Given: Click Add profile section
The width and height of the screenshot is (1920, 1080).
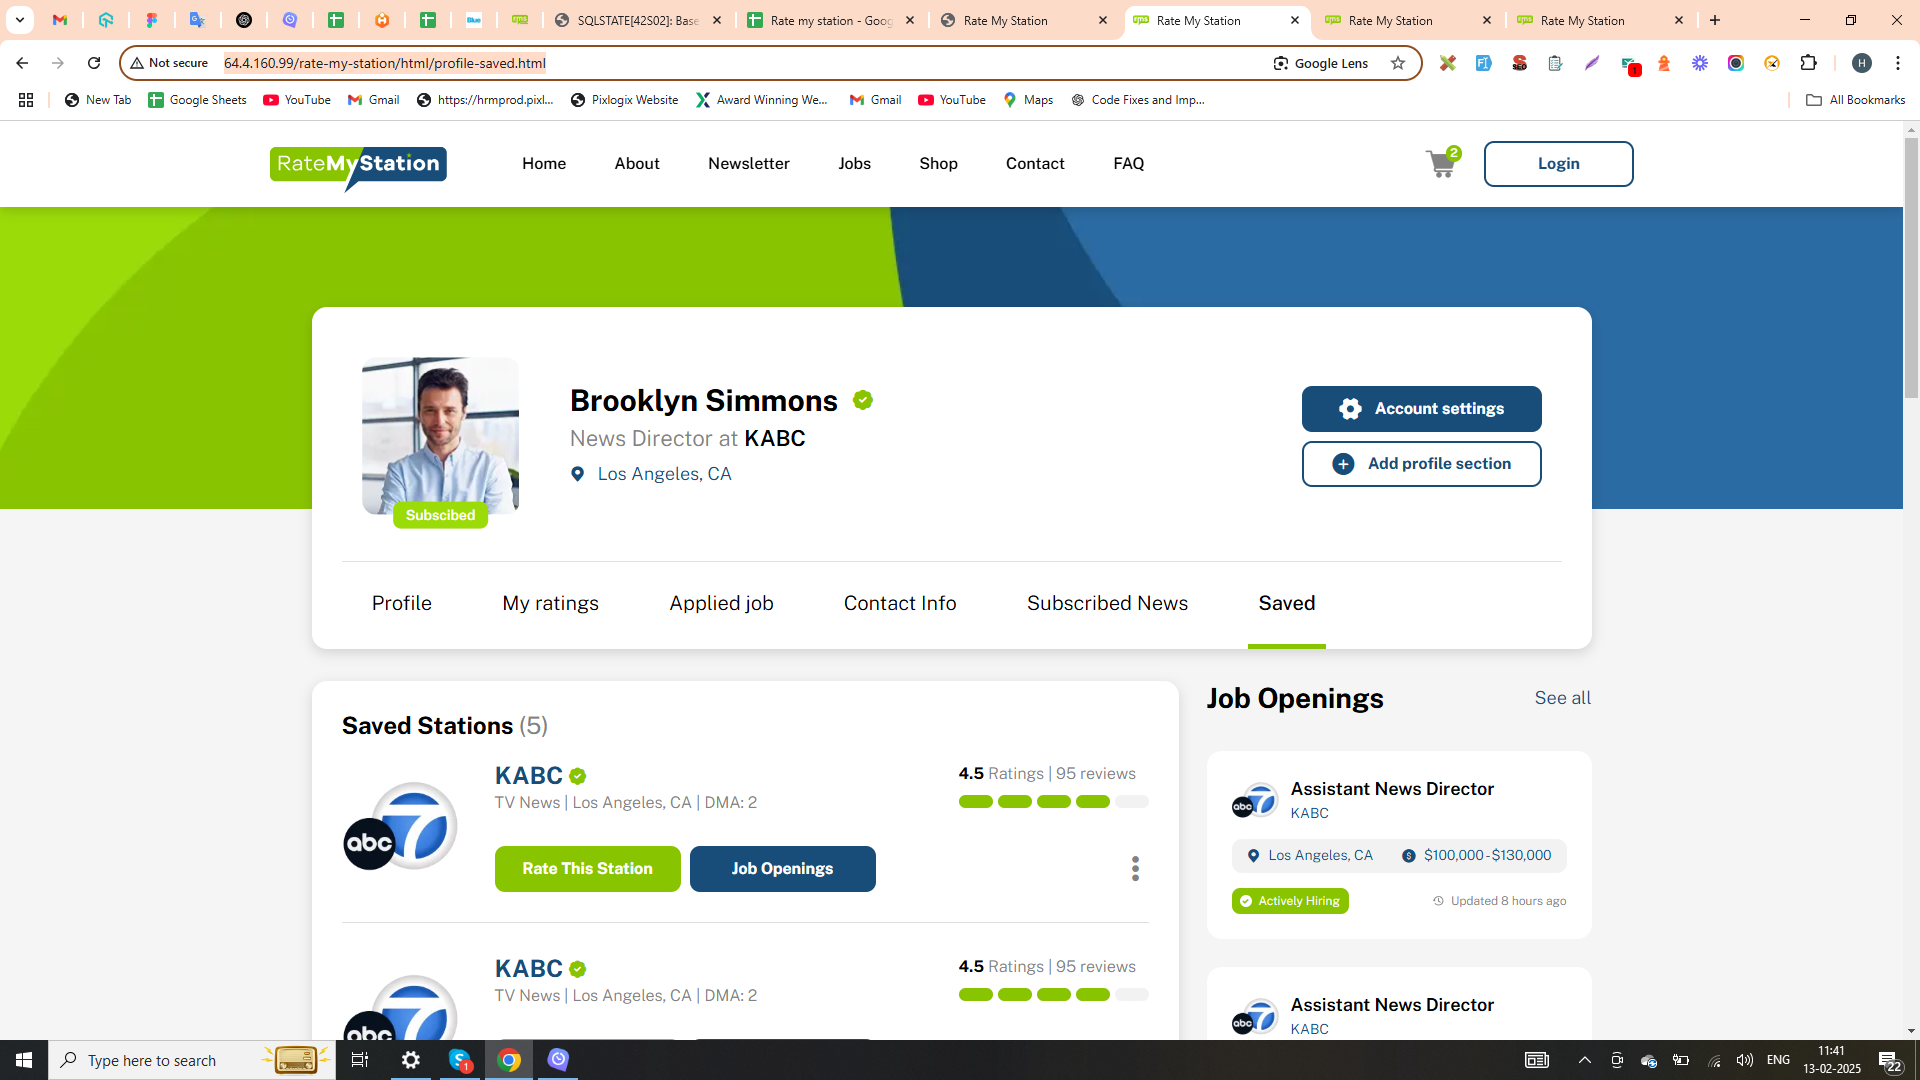Looking at the screenshot, I should tap(1422, 464).
